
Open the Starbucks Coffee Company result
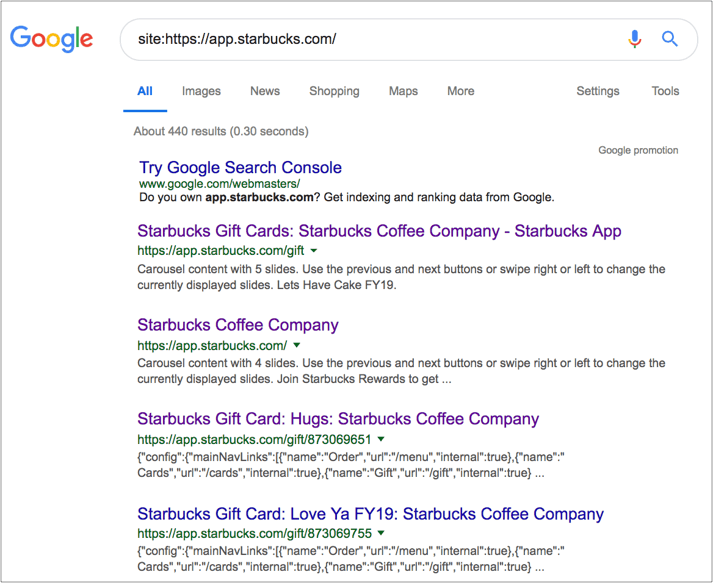point(238,325)
